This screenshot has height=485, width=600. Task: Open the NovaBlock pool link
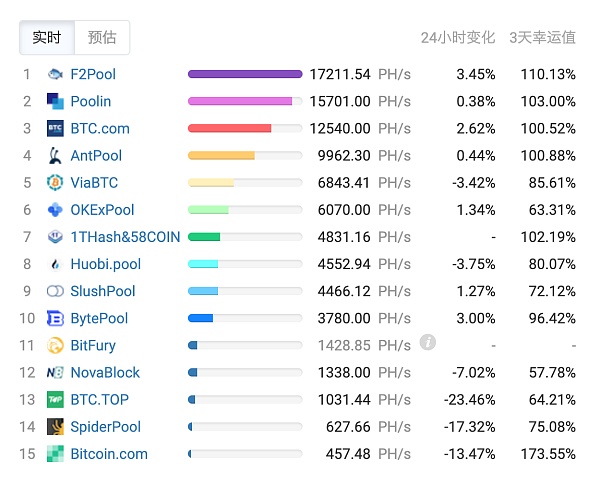pos(105,372)
